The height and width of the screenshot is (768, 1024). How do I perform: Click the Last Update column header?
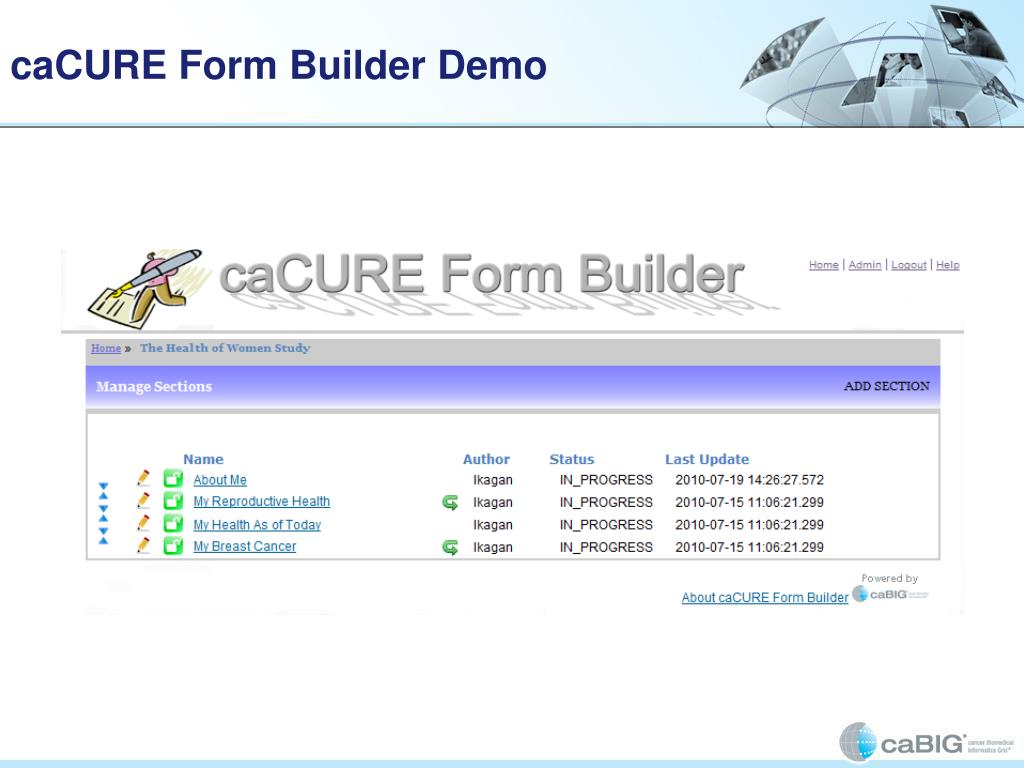coord(707,459)
